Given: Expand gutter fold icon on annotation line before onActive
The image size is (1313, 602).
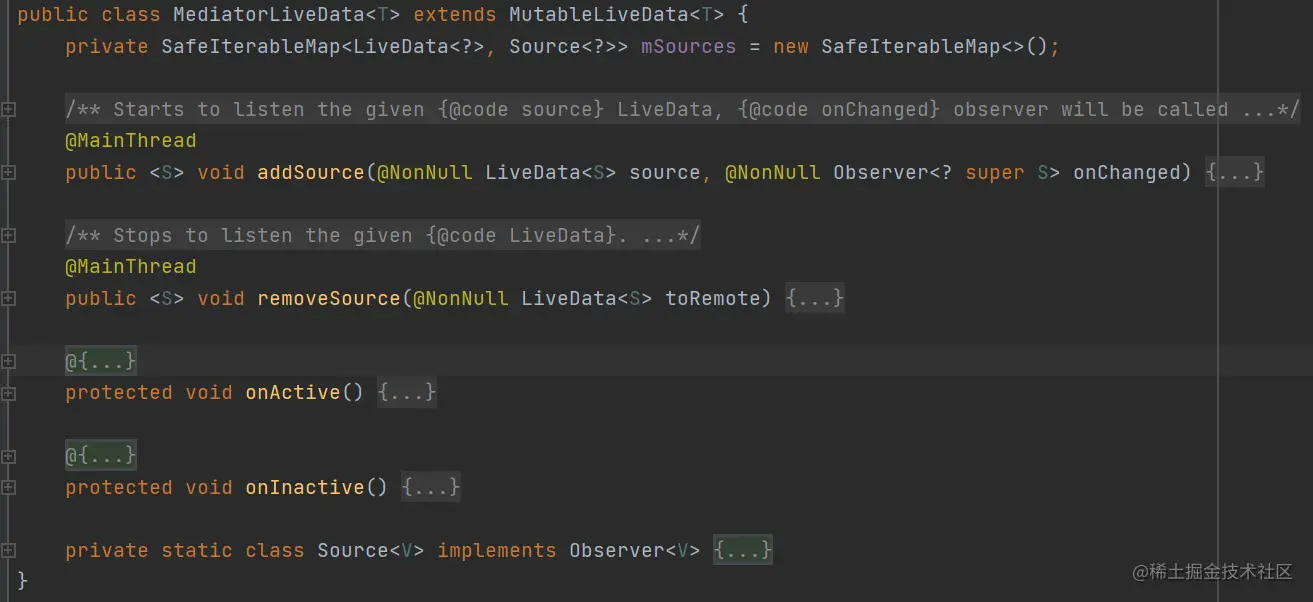Looking at the screenshot, I should (8, 362).
